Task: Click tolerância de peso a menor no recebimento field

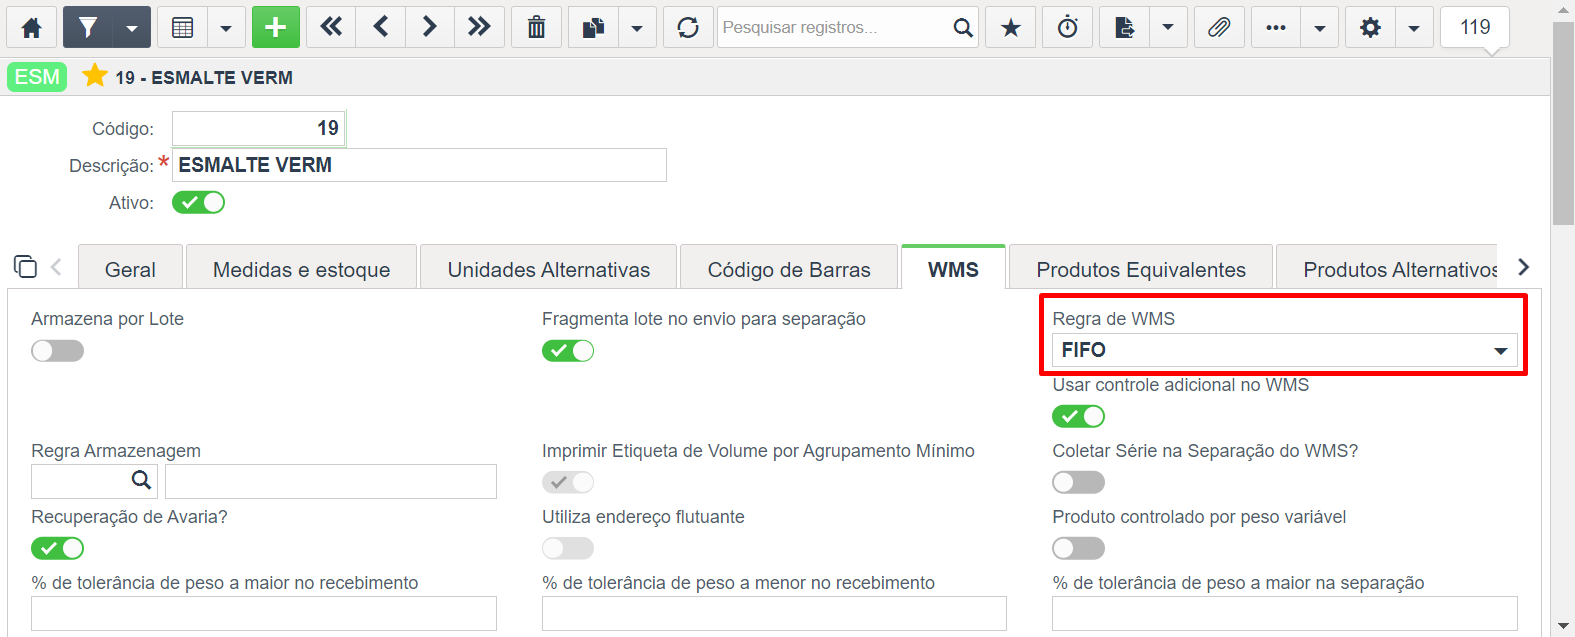Action: tap(774, 614)
